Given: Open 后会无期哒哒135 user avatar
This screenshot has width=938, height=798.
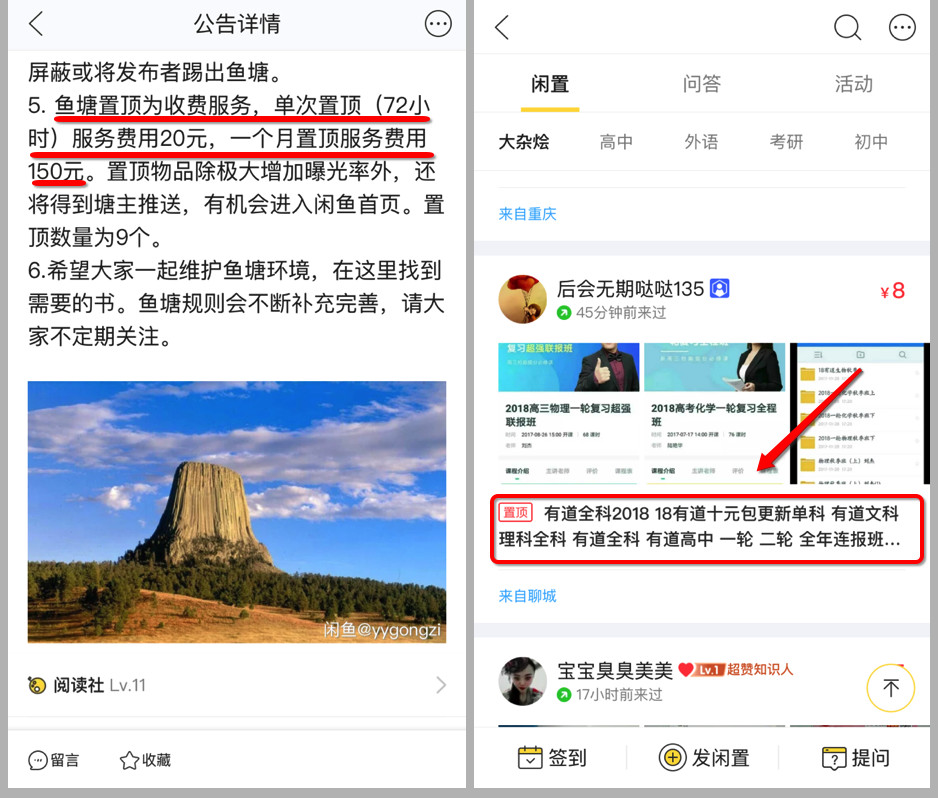Looking at the screenshot, I should click(x=522, y=299).
